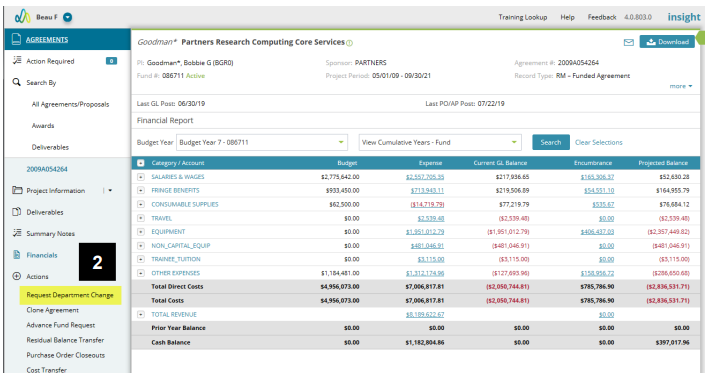Collapse all categories via header toggle
710x376 pixels.
click(141, 163)
